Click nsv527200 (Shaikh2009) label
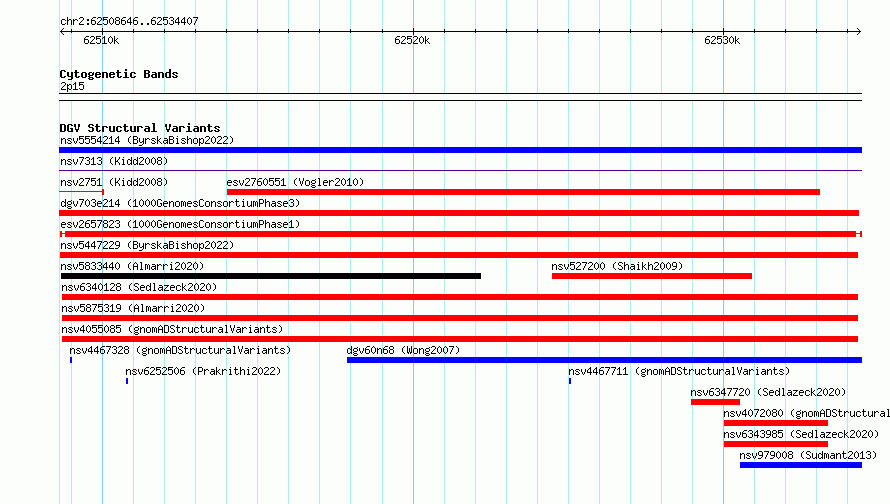 point(617,266)
